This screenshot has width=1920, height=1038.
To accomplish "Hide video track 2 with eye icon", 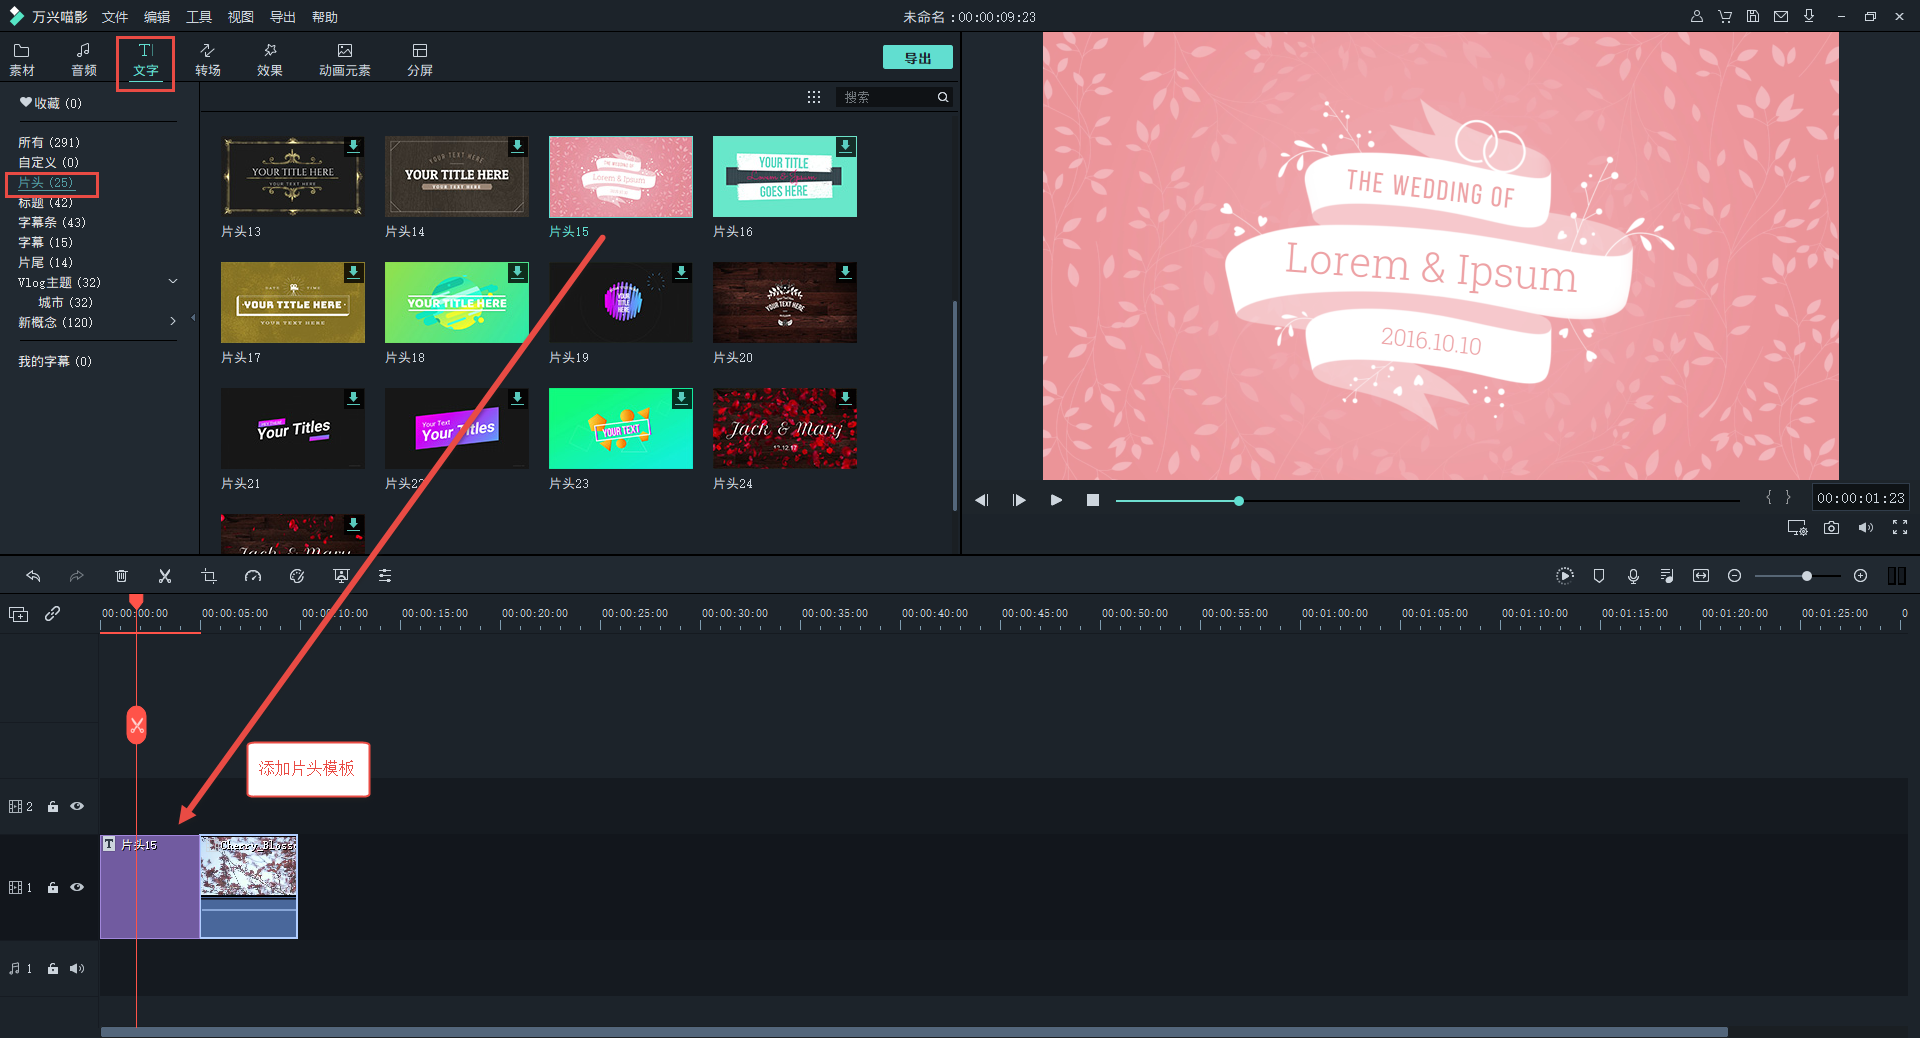I will (x=77, y=806).
